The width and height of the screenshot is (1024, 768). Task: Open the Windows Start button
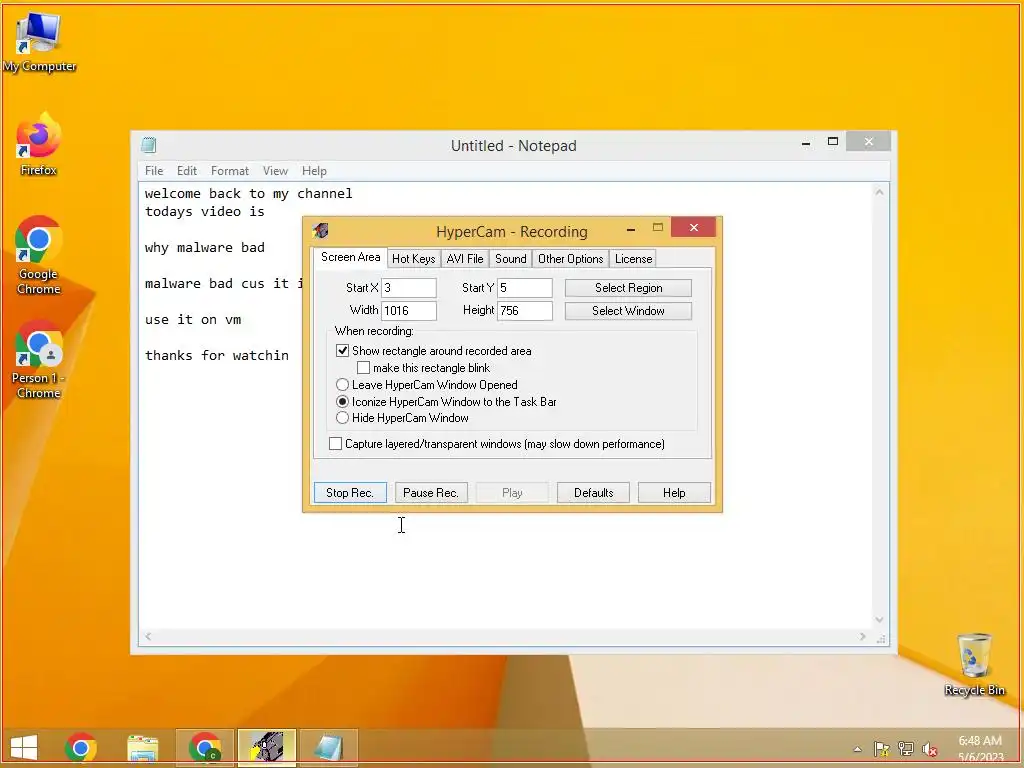click(24, 747)
